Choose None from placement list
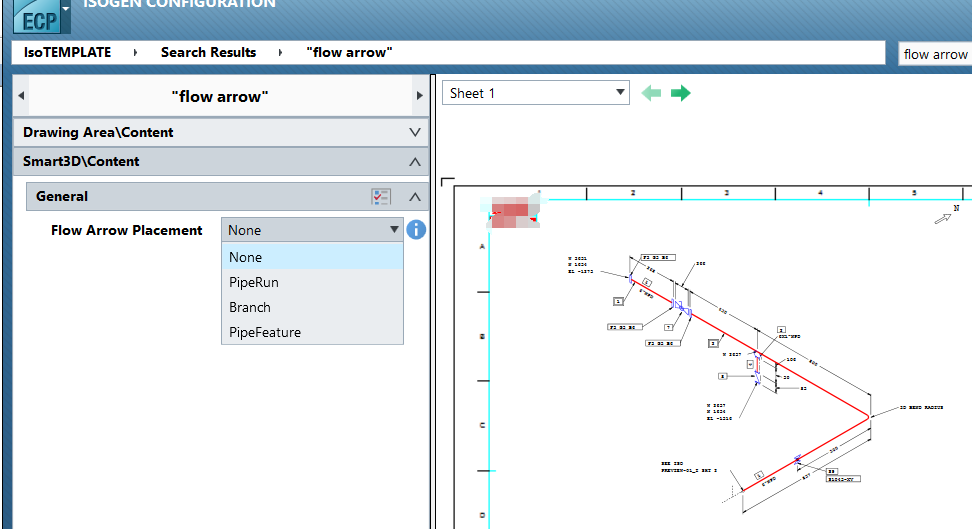972x529 pixels. (x=312, y=257)
